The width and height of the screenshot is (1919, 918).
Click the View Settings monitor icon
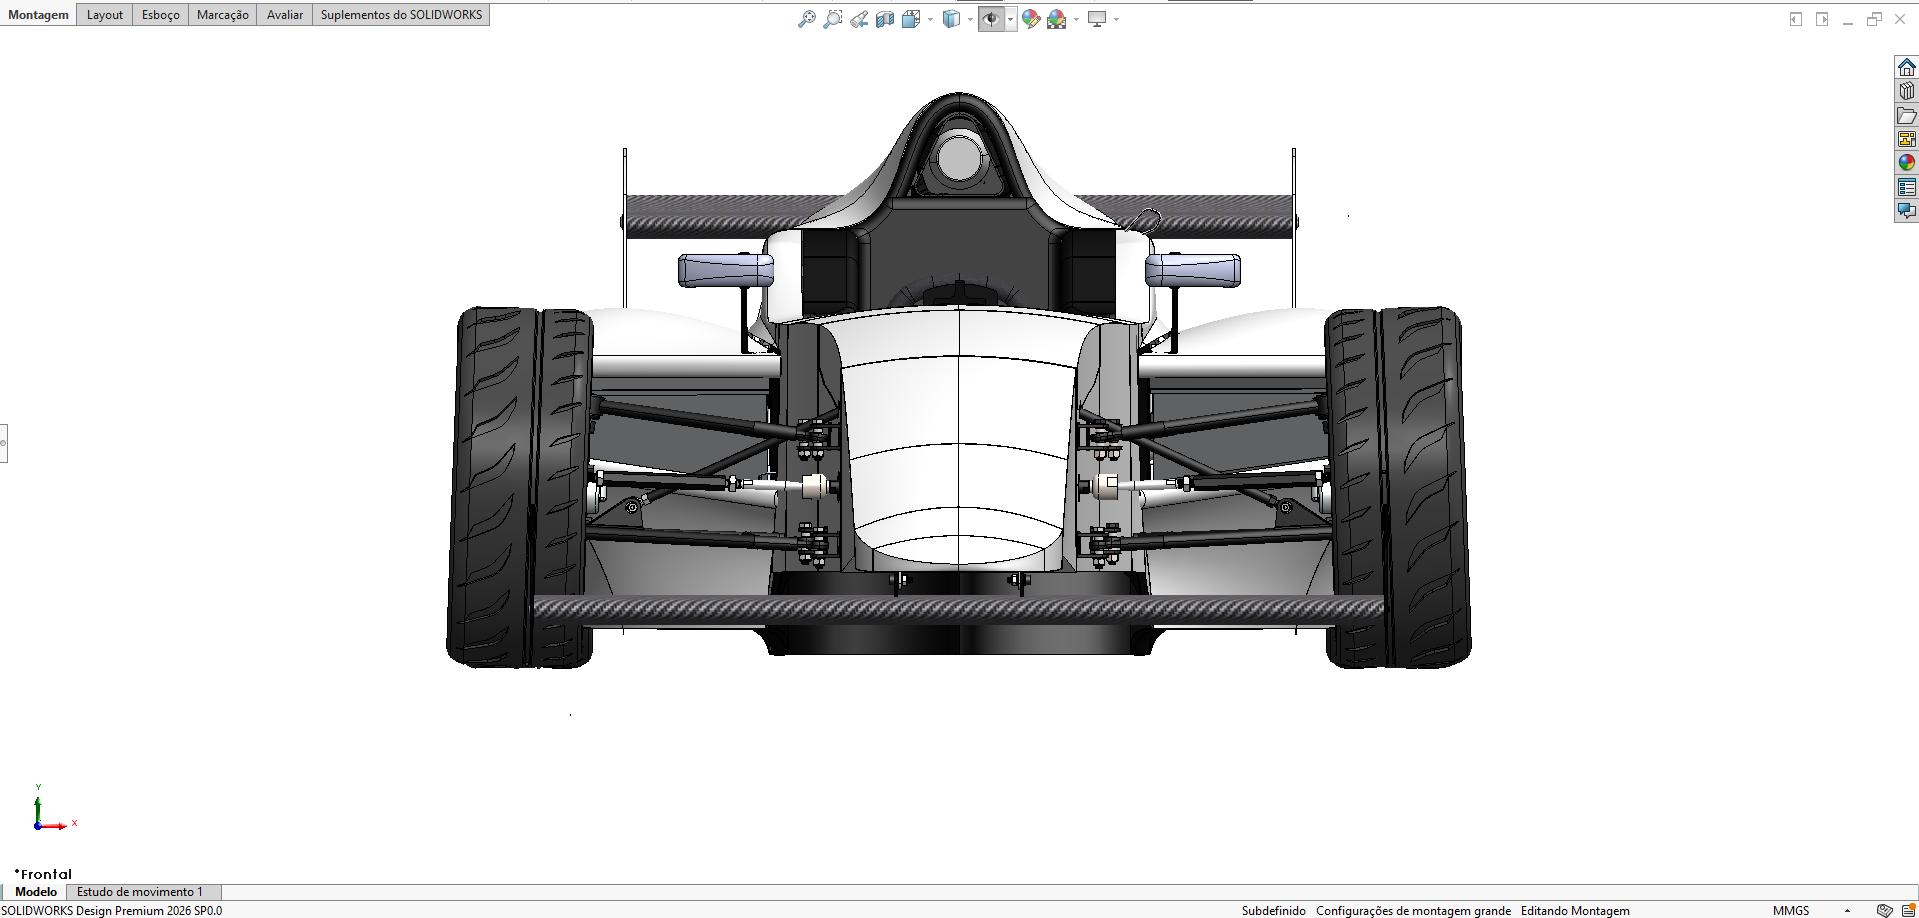tap(1097, 19)
